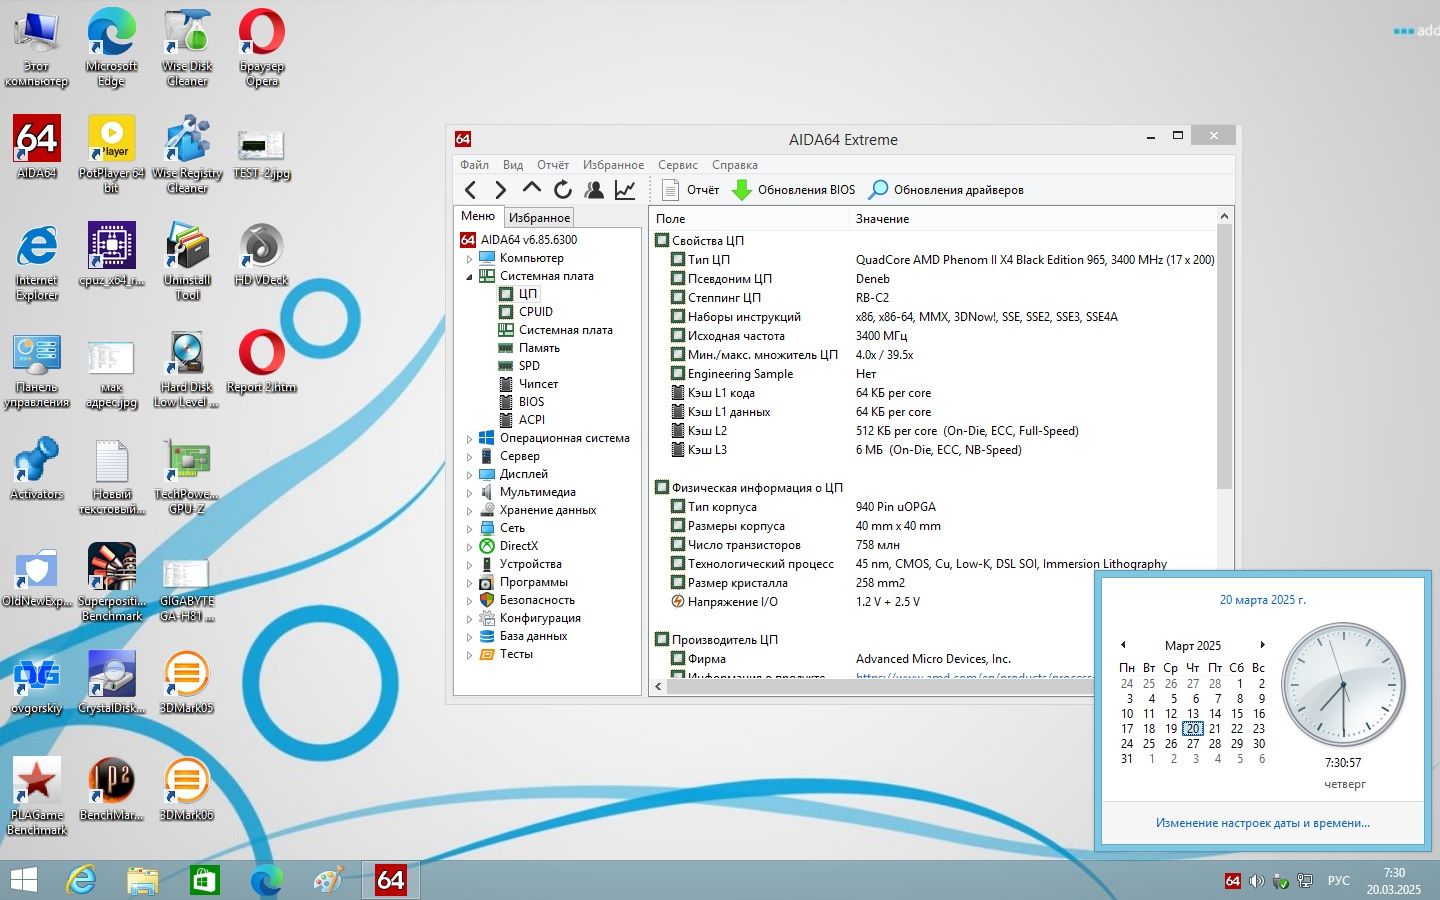Screen dimensions: 1440x900
Task: Expand the Операционная система node
Action: click(x=469, y=439)
